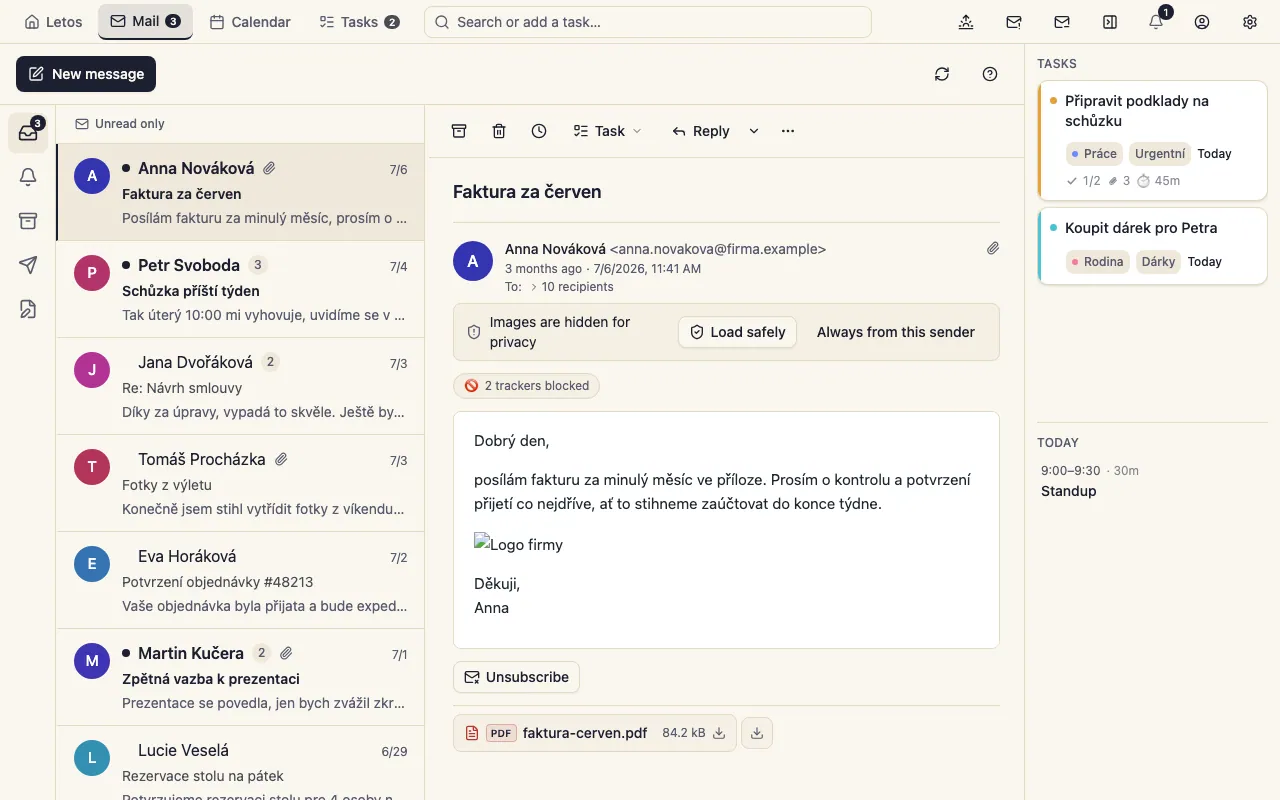Click the Unsubscribe button
The image size is (1280, 800).
(516, 677)
